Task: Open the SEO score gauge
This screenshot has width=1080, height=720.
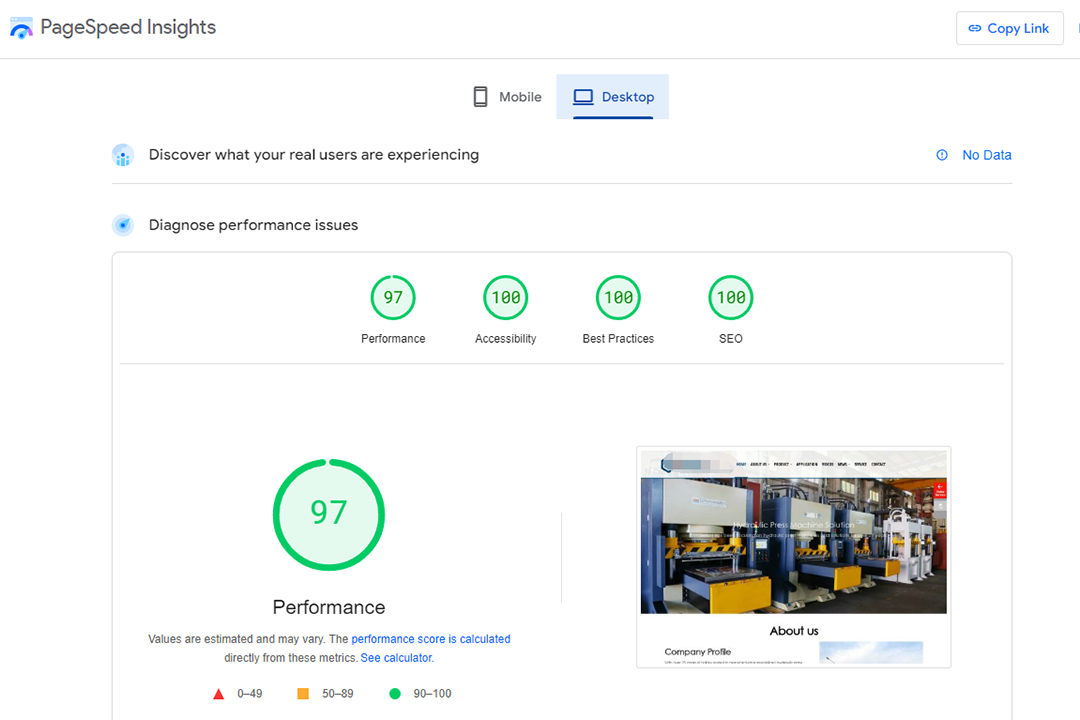Action: pos(730,298)
